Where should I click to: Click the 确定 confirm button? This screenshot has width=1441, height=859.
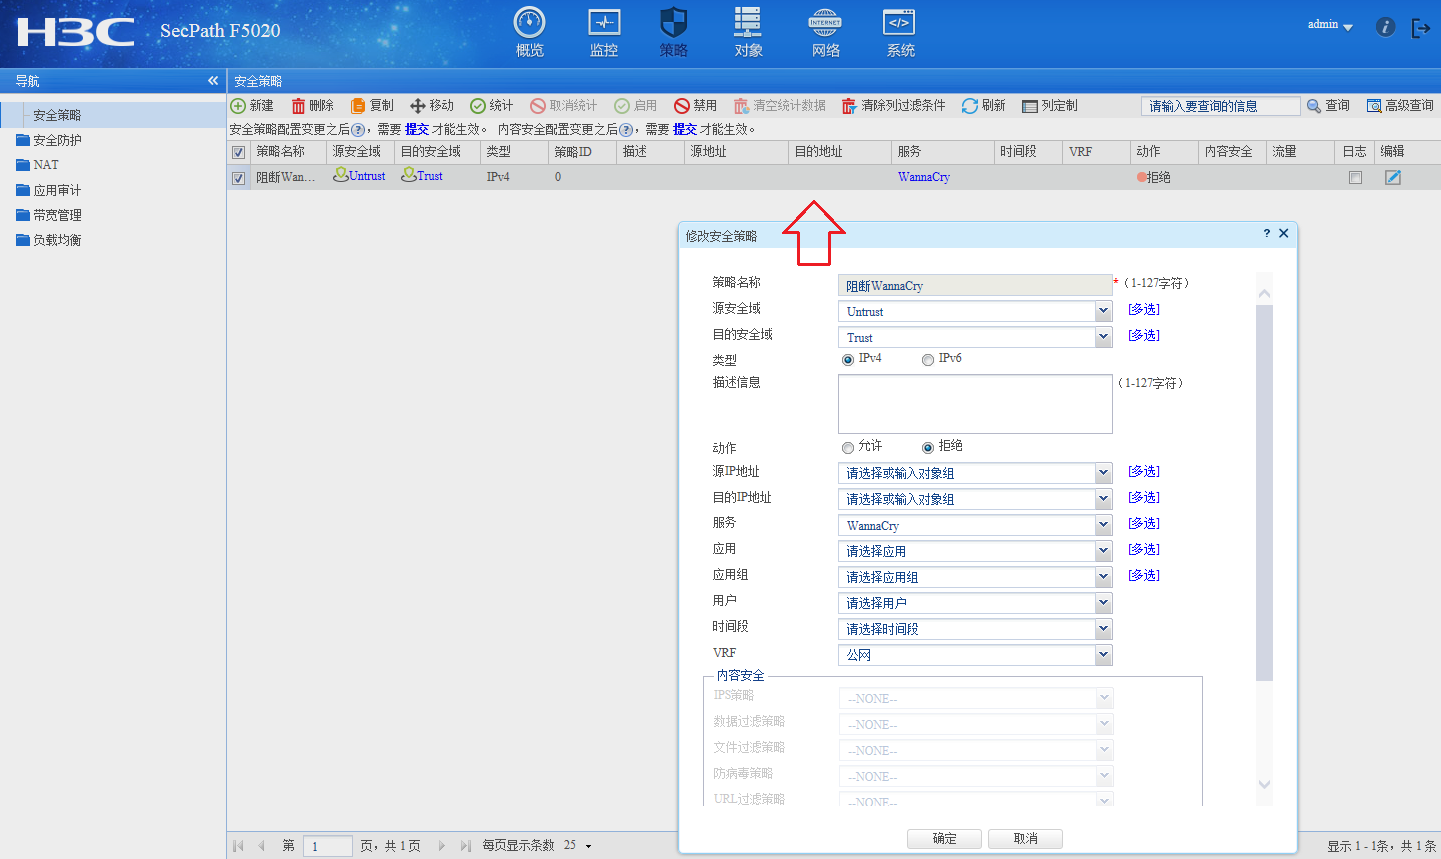point(944,839)
